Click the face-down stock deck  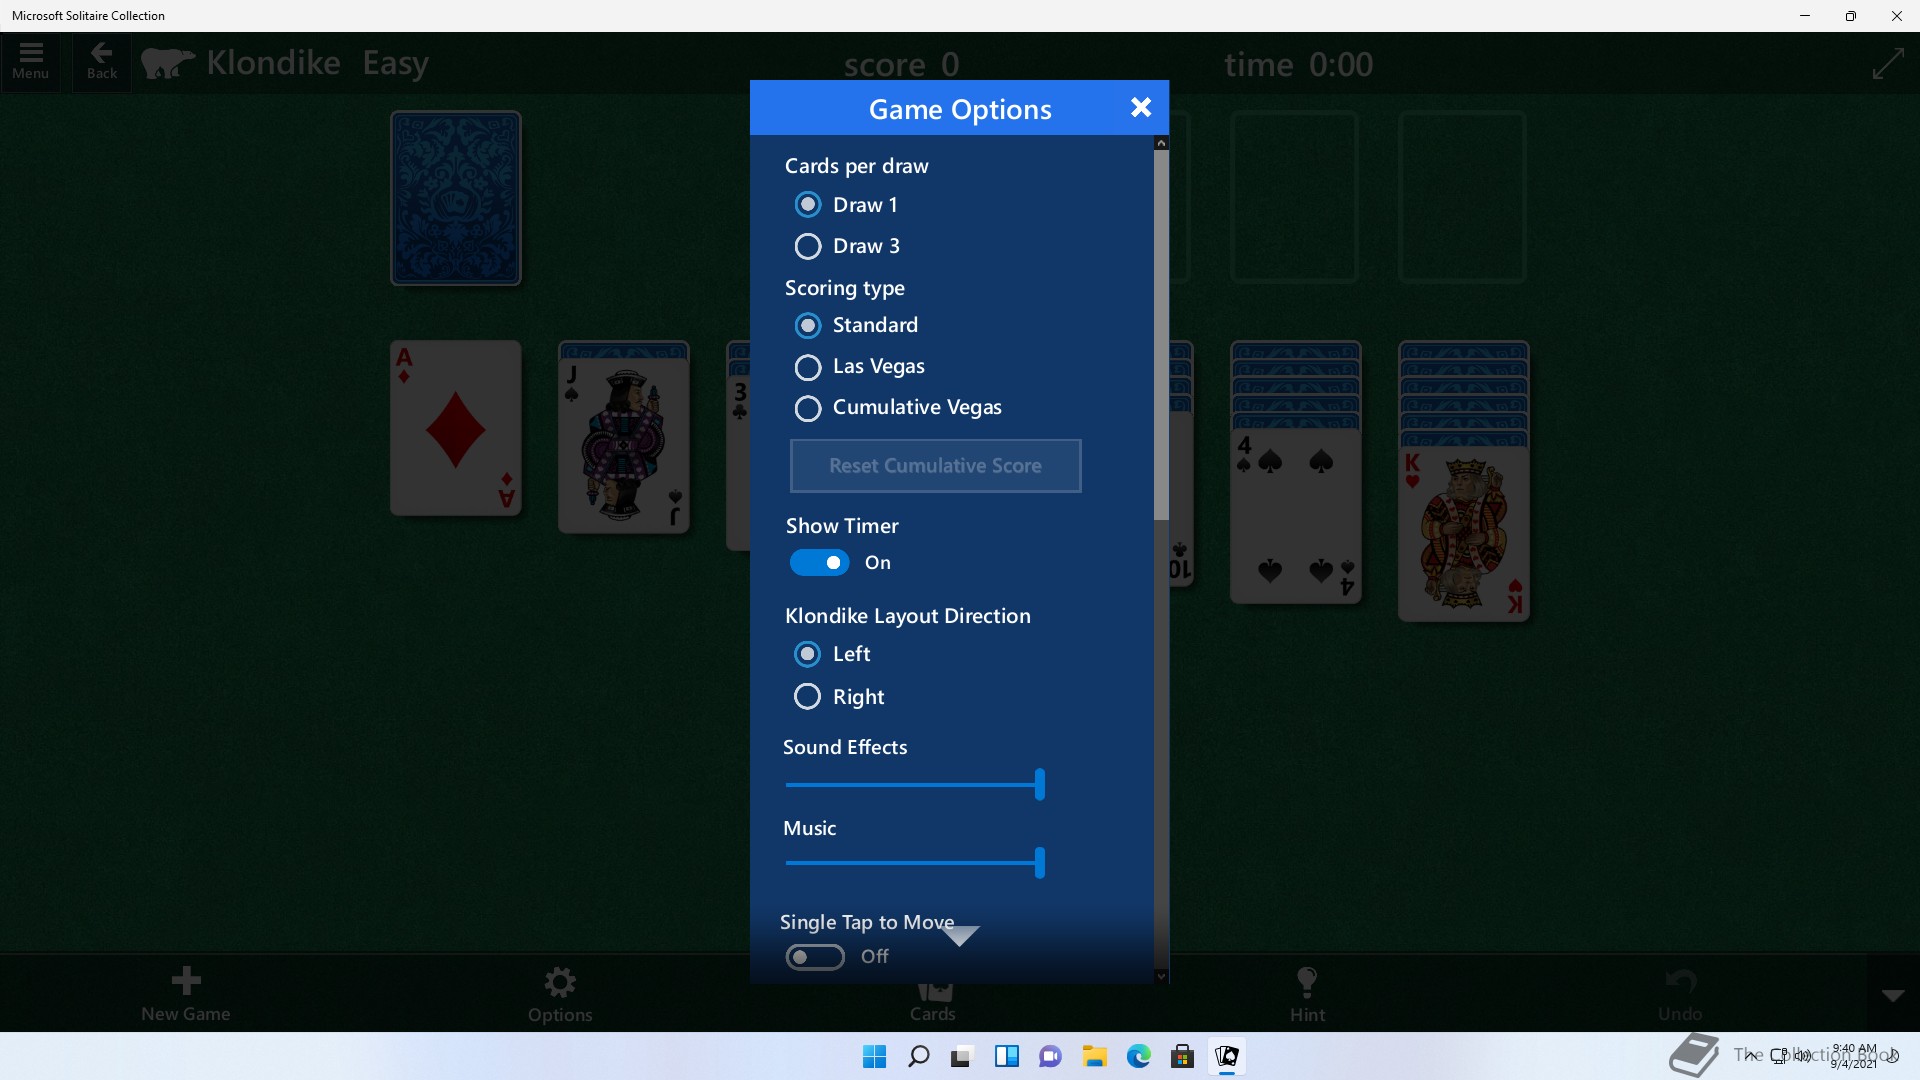pos(456,198)
